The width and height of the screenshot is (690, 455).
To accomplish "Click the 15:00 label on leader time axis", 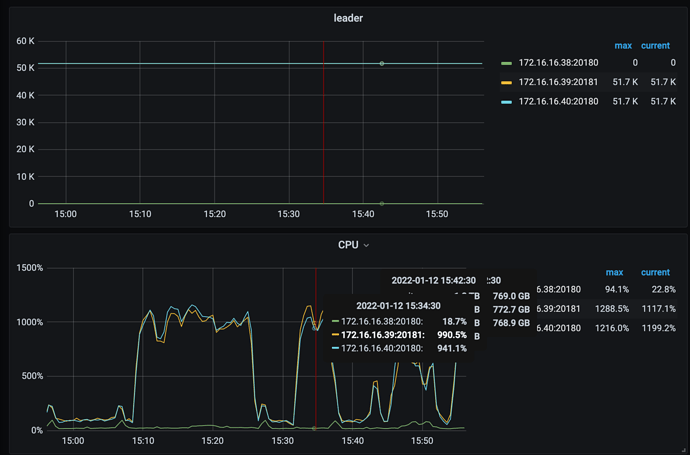I will pos(66,214).
